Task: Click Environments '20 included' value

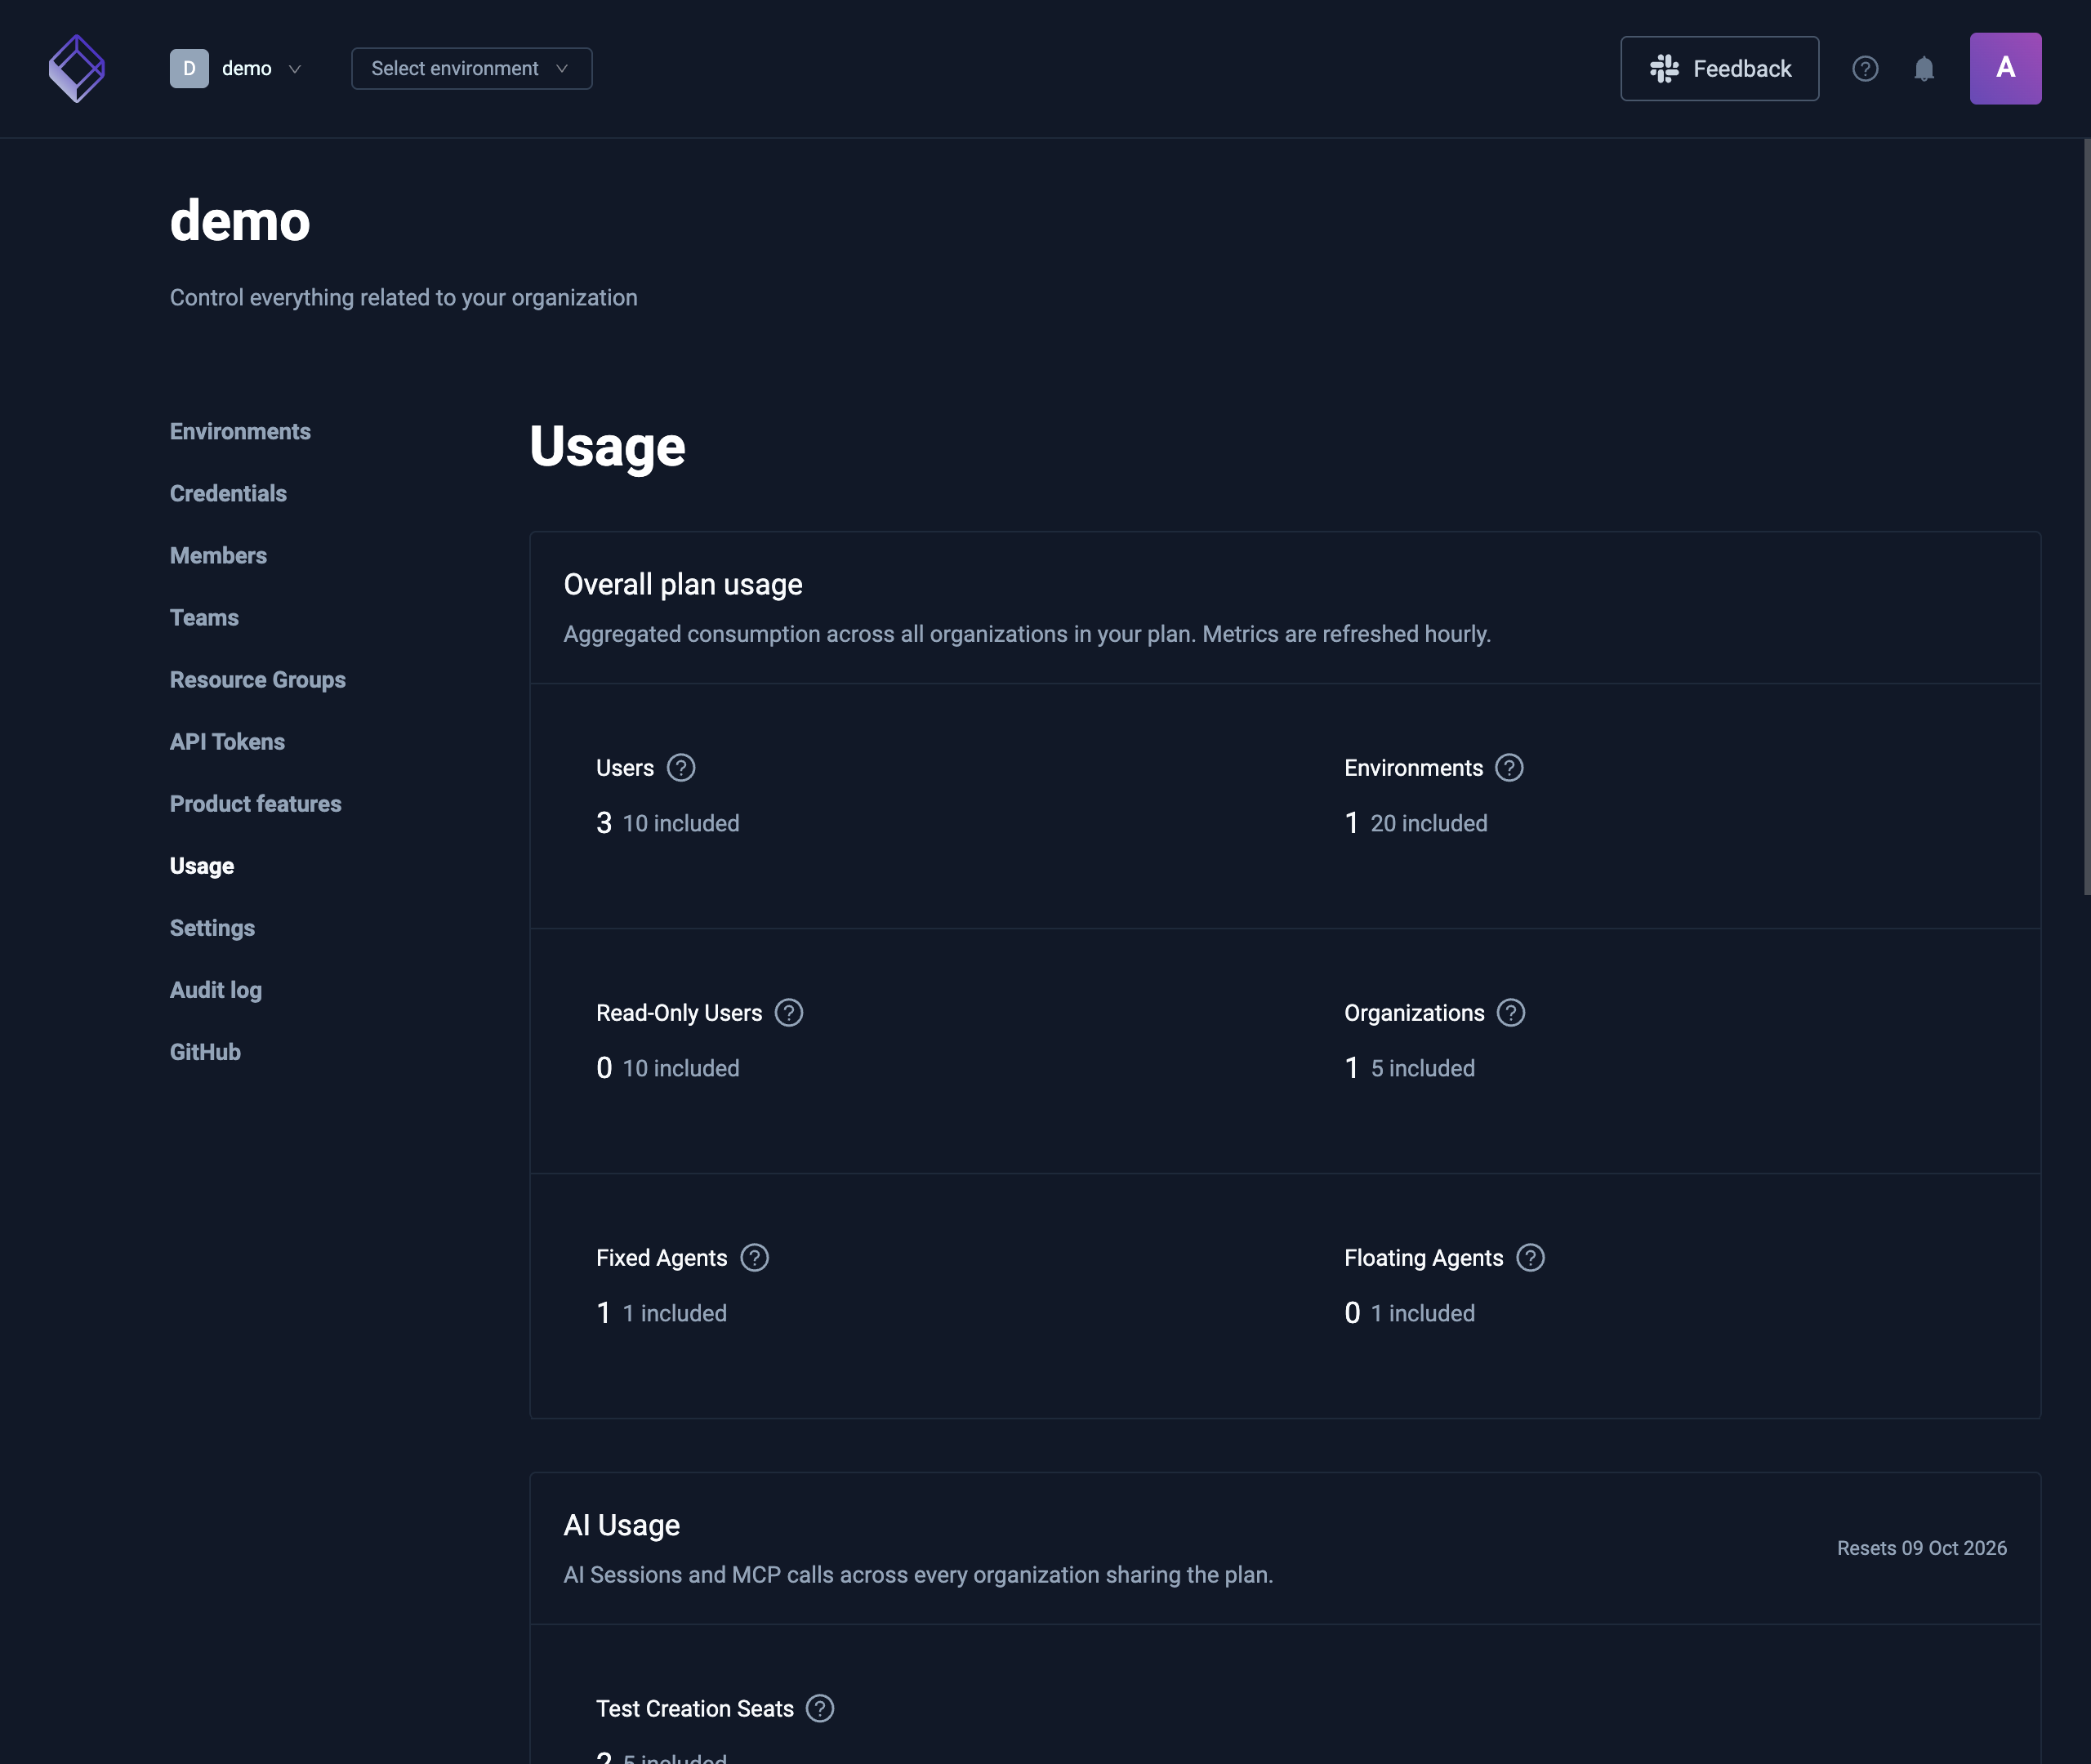Action: pyautogui.click(x=1428, y=823)
